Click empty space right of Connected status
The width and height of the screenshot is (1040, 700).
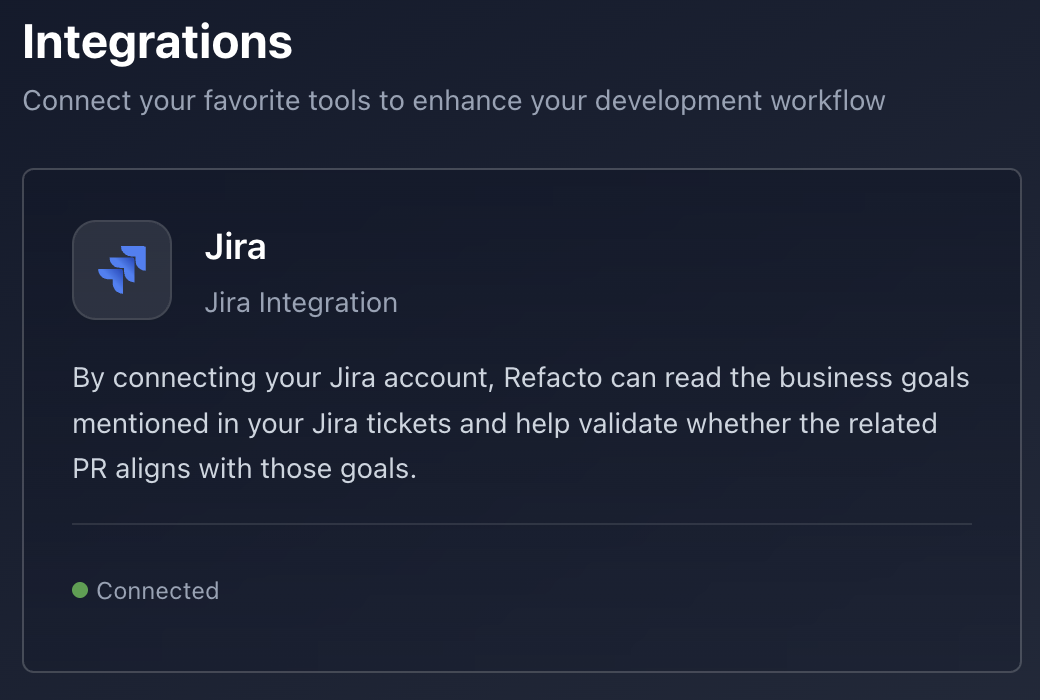(600, 591)
